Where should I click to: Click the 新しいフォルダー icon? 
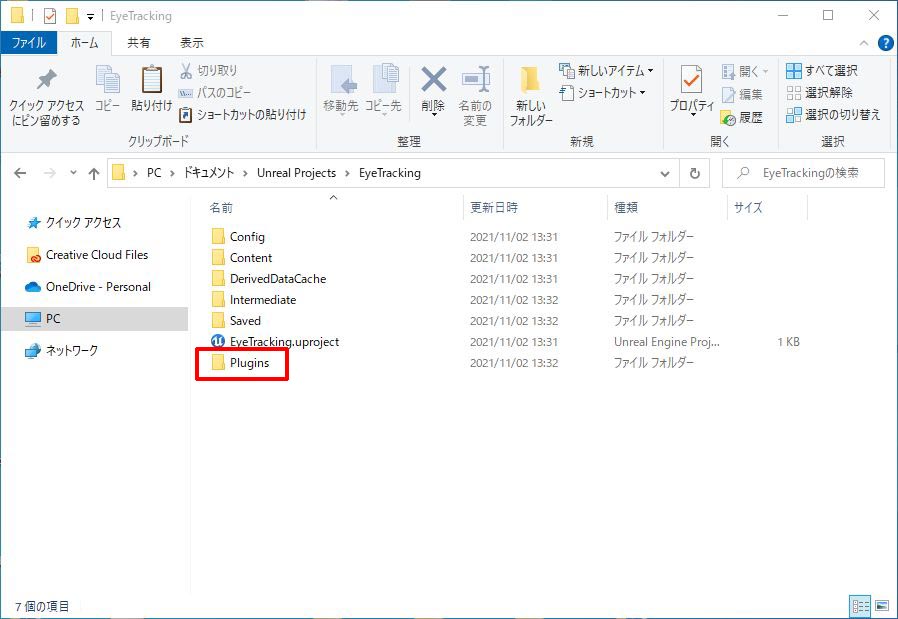click(530, 79)
